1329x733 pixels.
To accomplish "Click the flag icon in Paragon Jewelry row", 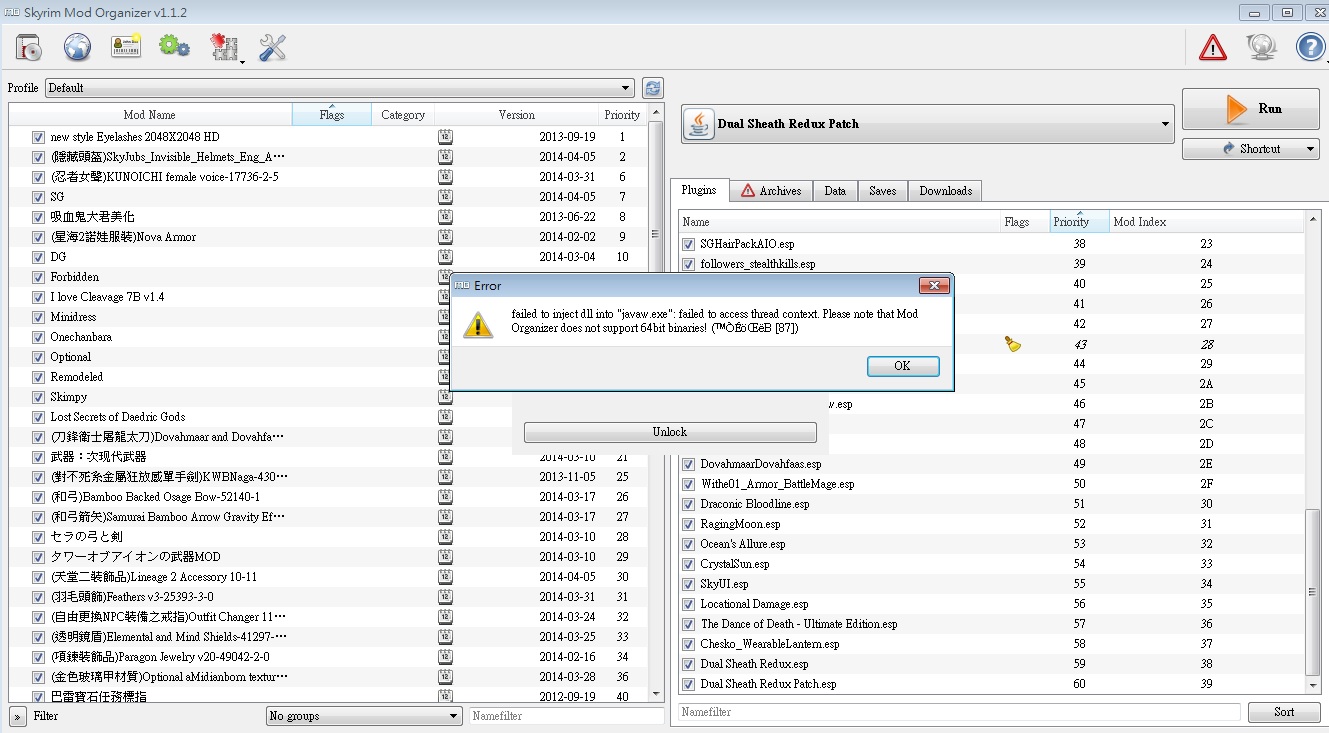I will [x=445, y=657].
